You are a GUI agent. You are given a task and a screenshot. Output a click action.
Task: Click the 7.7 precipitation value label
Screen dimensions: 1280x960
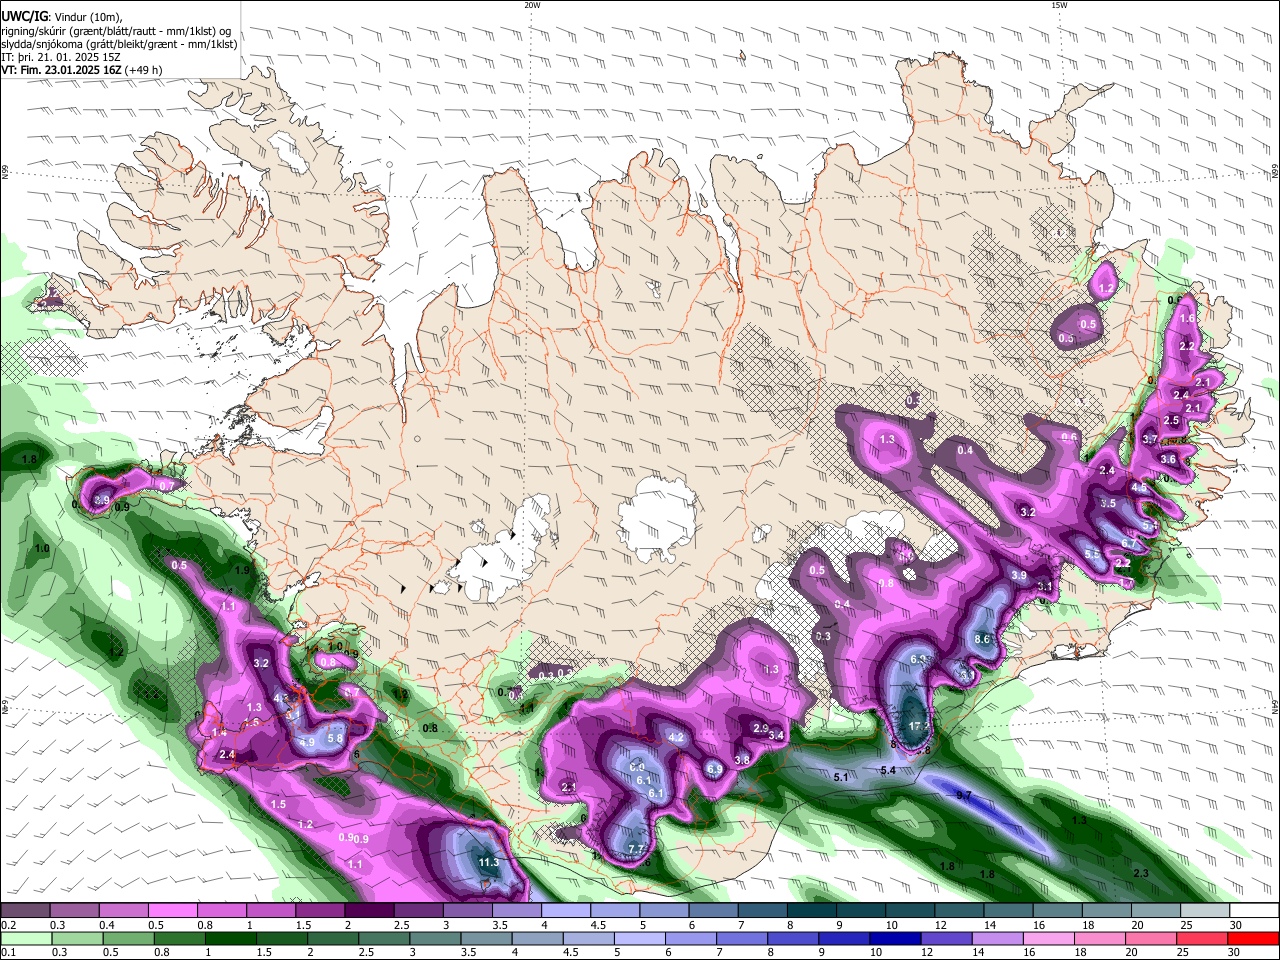pyautogui.click(x=636, y=850)
